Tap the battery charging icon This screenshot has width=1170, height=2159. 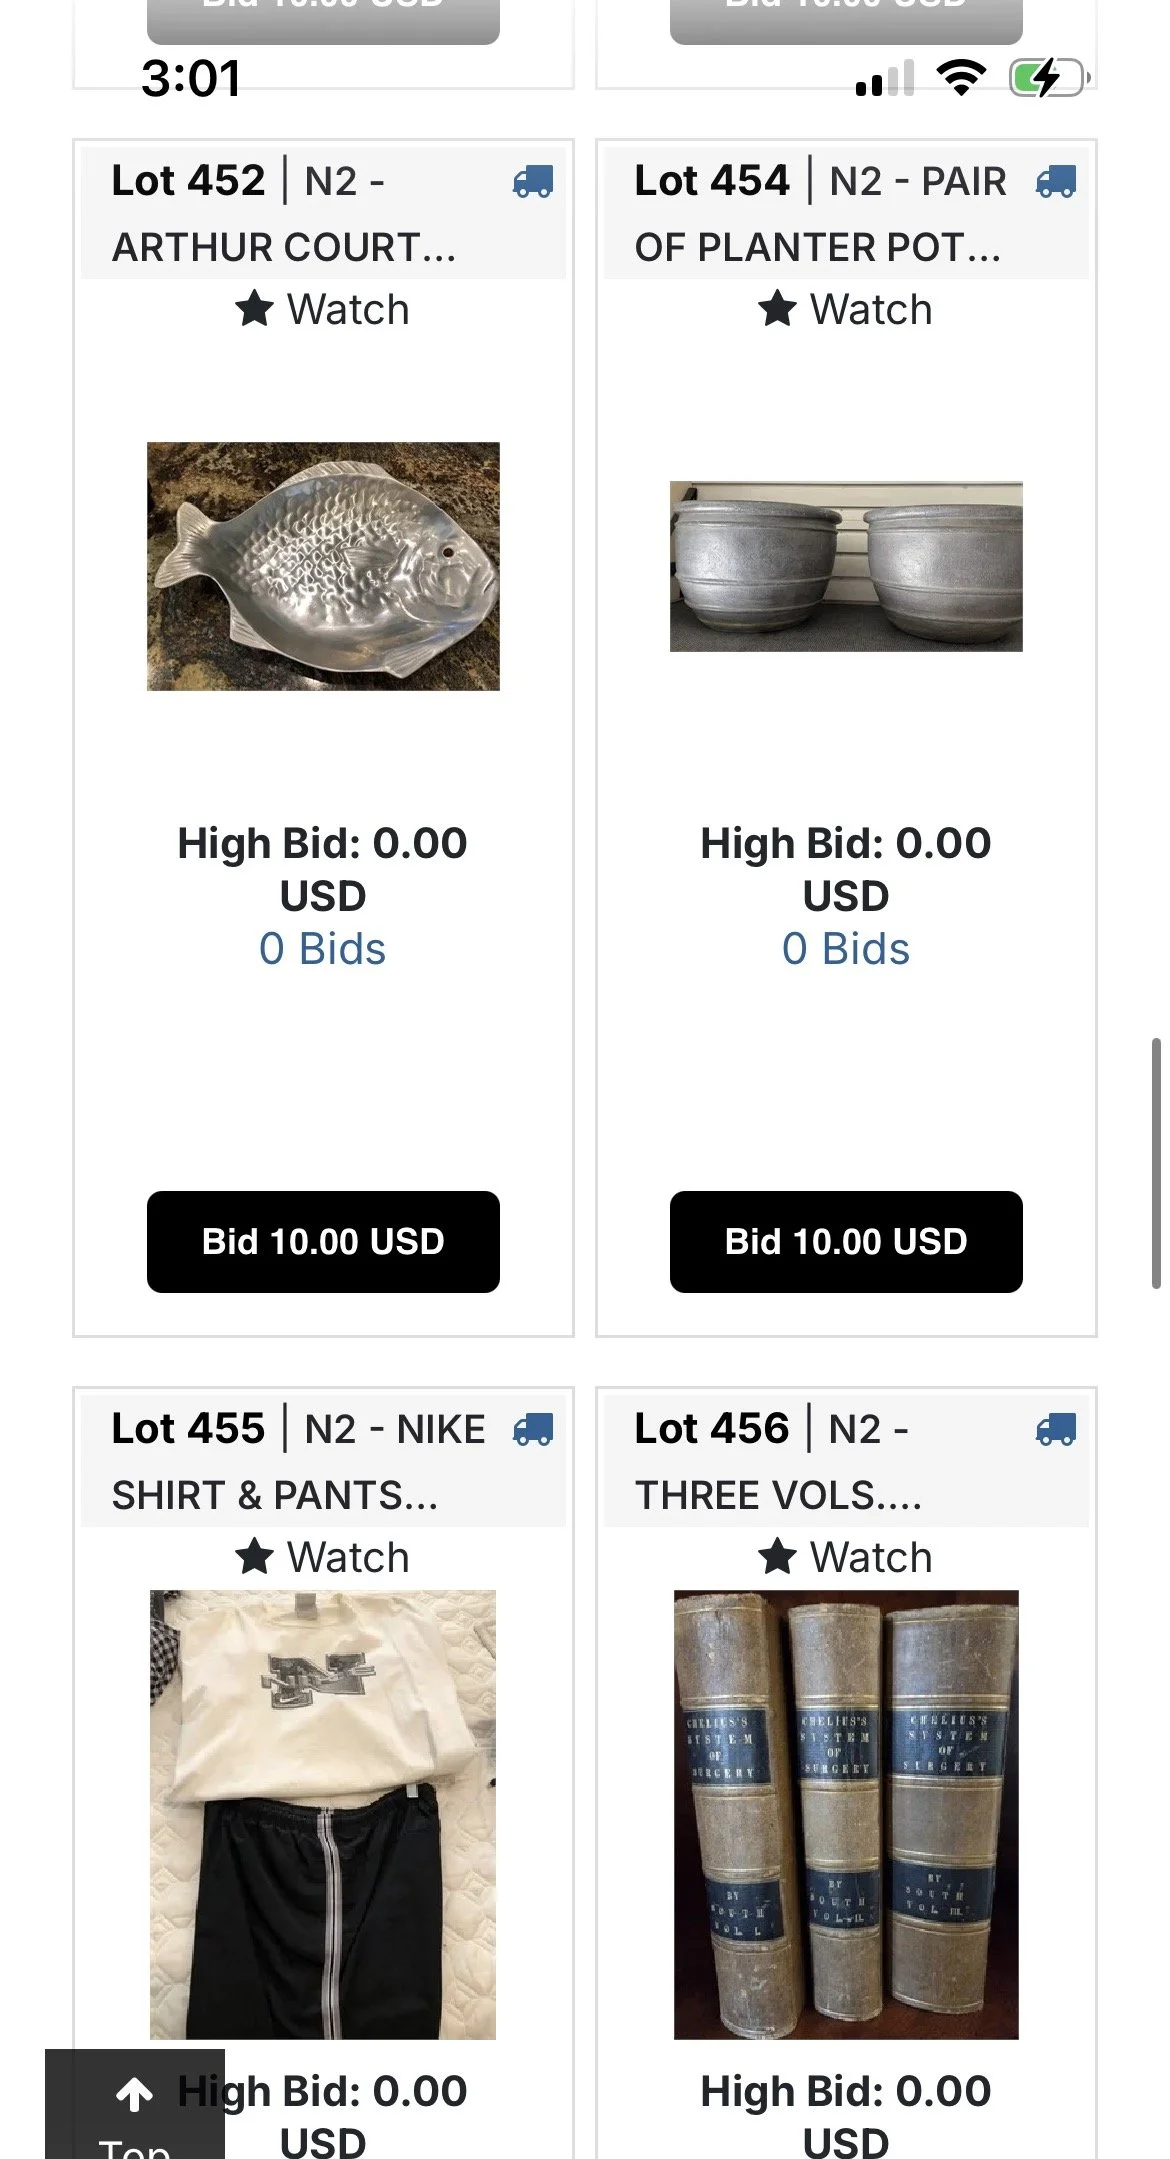pyautogui.click(x=1048, y=77)
